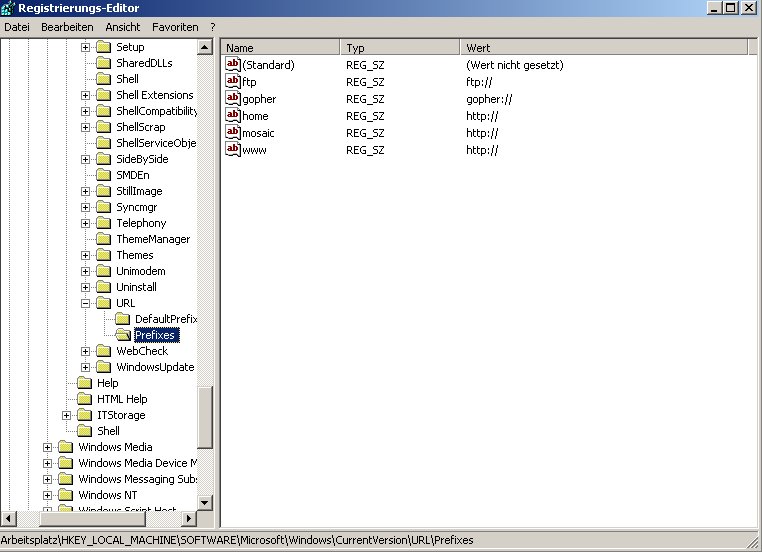The width and height of the screenshot is (762, 552).
Task: Click the tree's horizontal scrollbar right arrow
Action: (190, 518)
